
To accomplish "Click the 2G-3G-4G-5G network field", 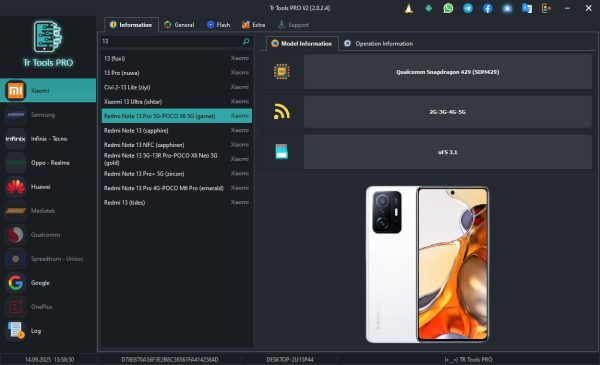I will [448, 112].
